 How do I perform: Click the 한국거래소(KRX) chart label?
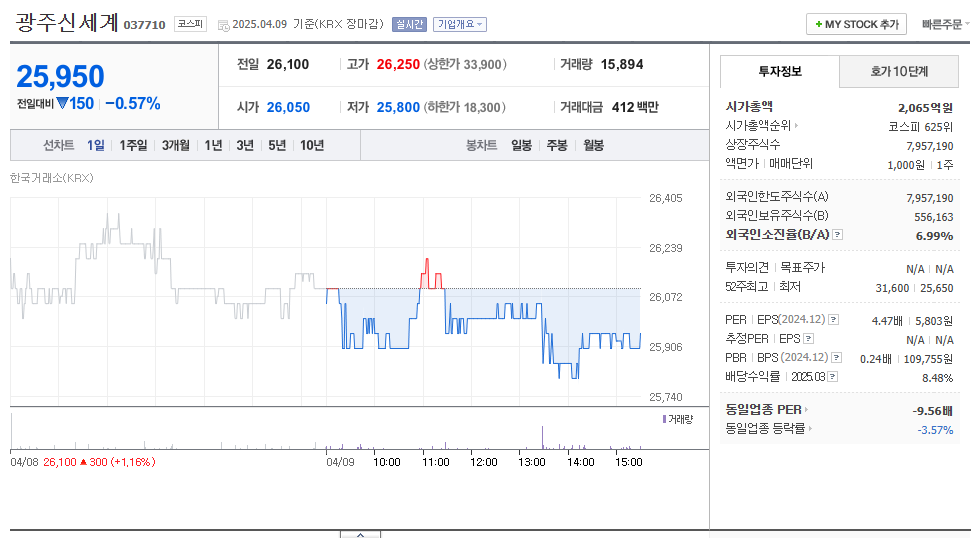point(52,178)
